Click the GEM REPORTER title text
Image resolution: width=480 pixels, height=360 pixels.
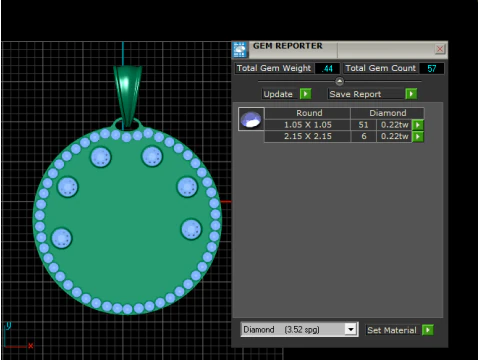[288, 46]
